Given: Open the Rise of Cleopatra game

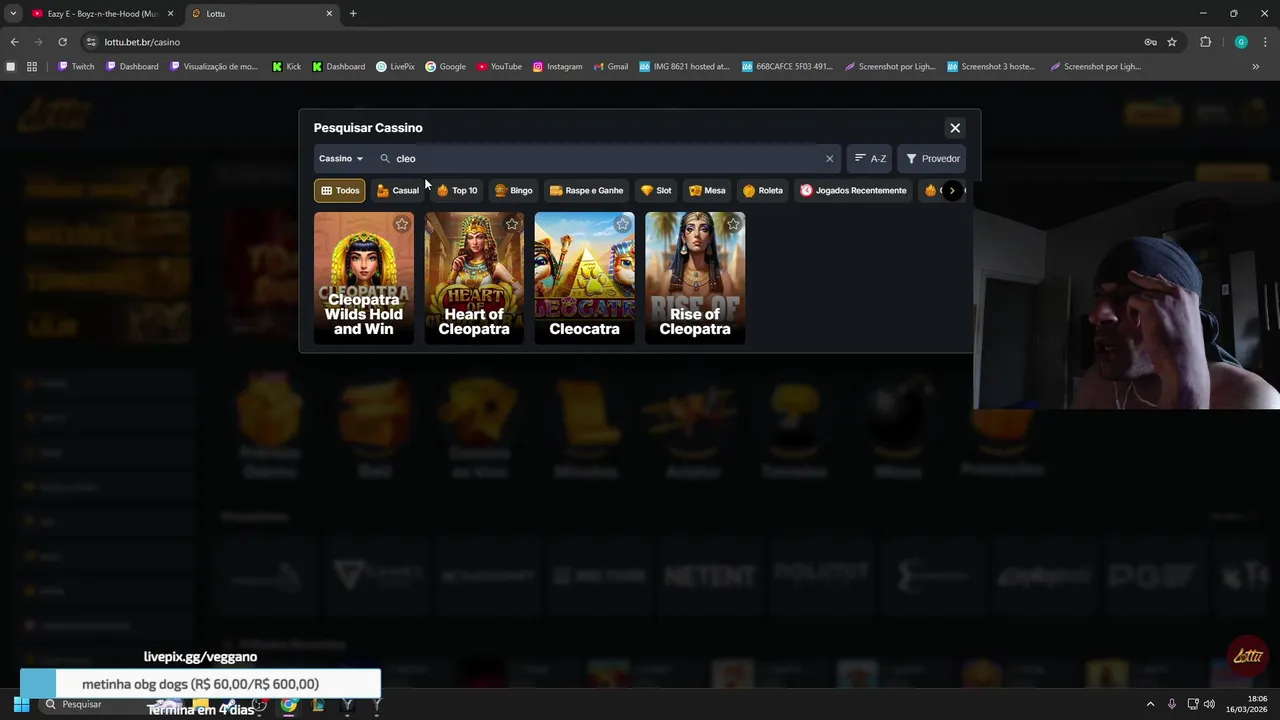Looking at the screenshot, I should click(x=695, y=278).
